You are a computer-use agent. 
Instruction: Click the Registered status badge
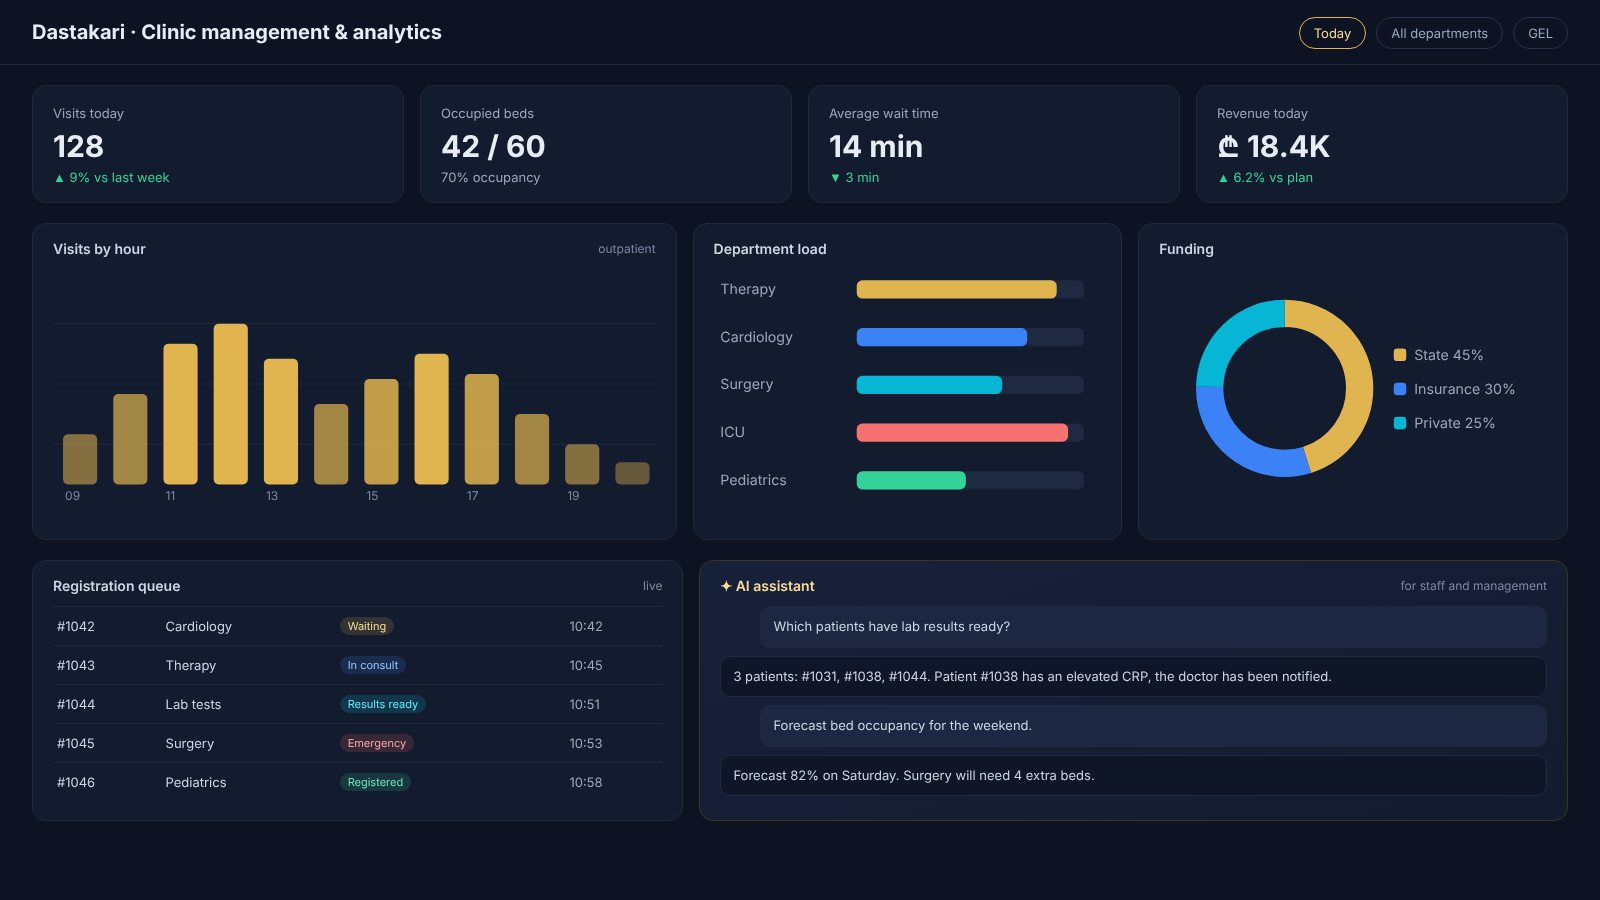point(375,782)
